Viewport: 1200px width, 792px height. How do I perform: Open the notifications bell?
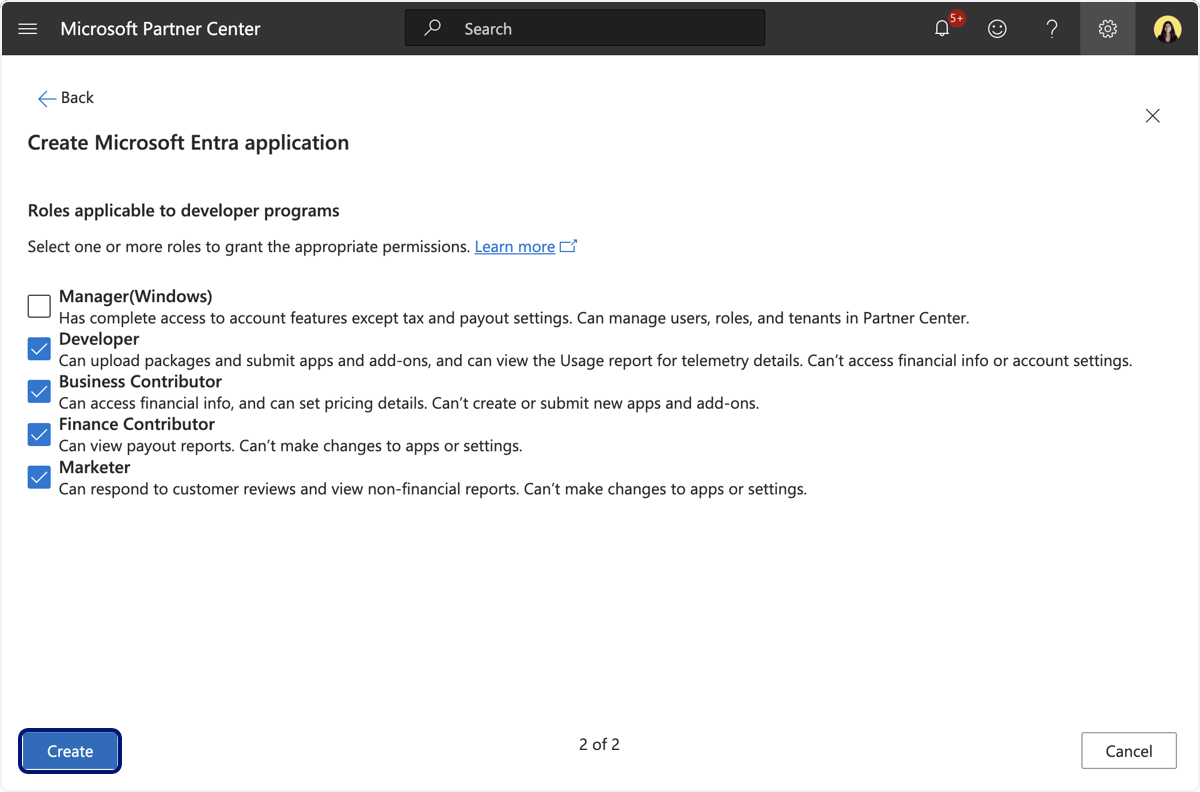click(x=942, y=29)
